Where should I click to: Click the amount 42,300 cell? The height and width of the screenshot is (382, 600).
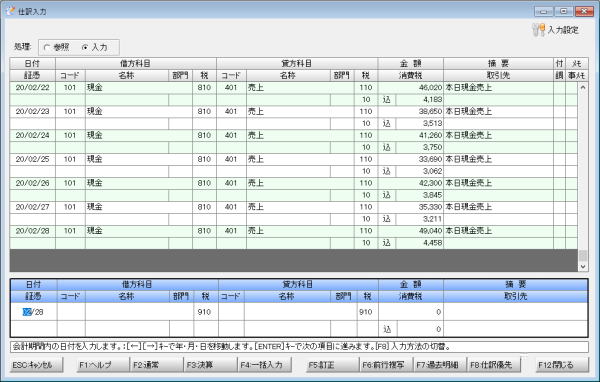(x=411, y=183)
